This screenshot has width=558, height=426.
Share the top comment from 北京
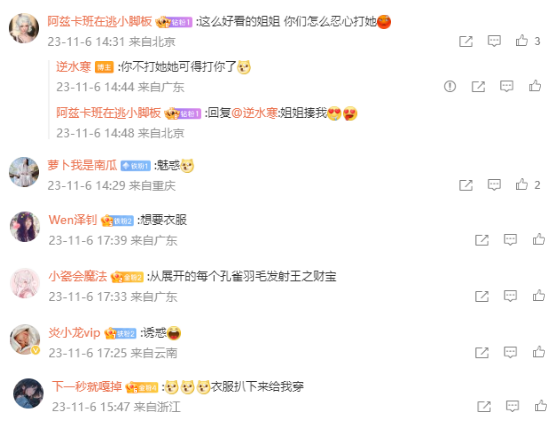(x=466, y=41)
